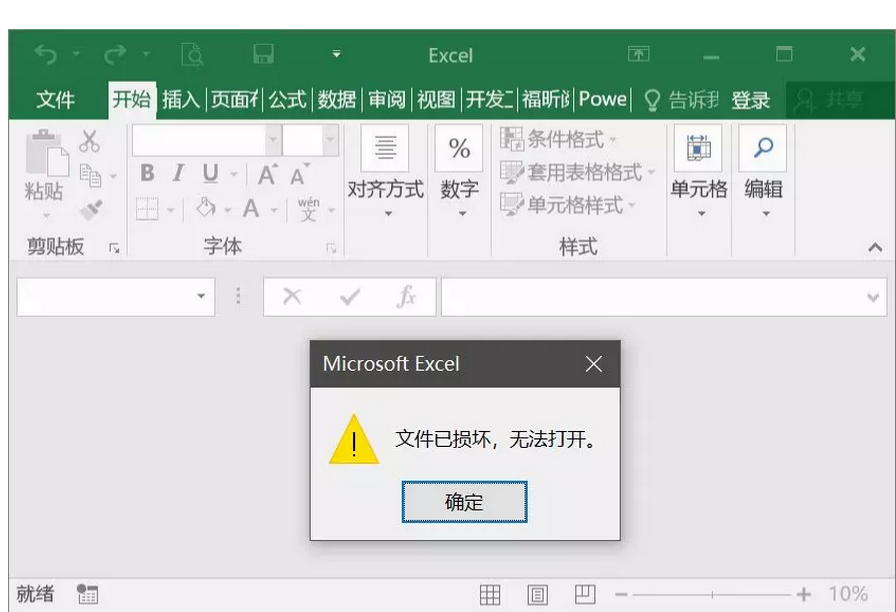Click the Redo arrow in title bar
Viewport: 896px width, 612px height.
coord(115,55)
